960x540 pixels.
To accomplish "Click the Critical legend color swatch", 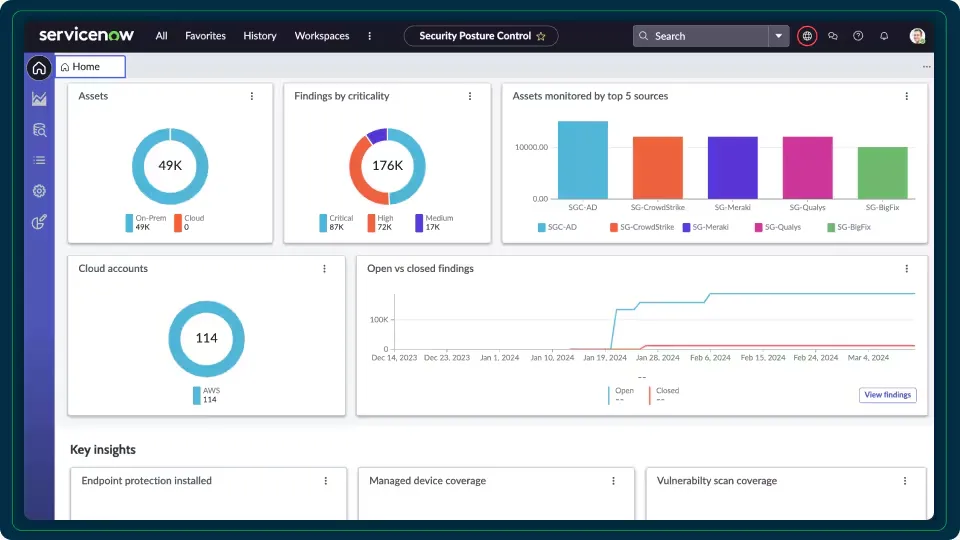I will [323, 223].
